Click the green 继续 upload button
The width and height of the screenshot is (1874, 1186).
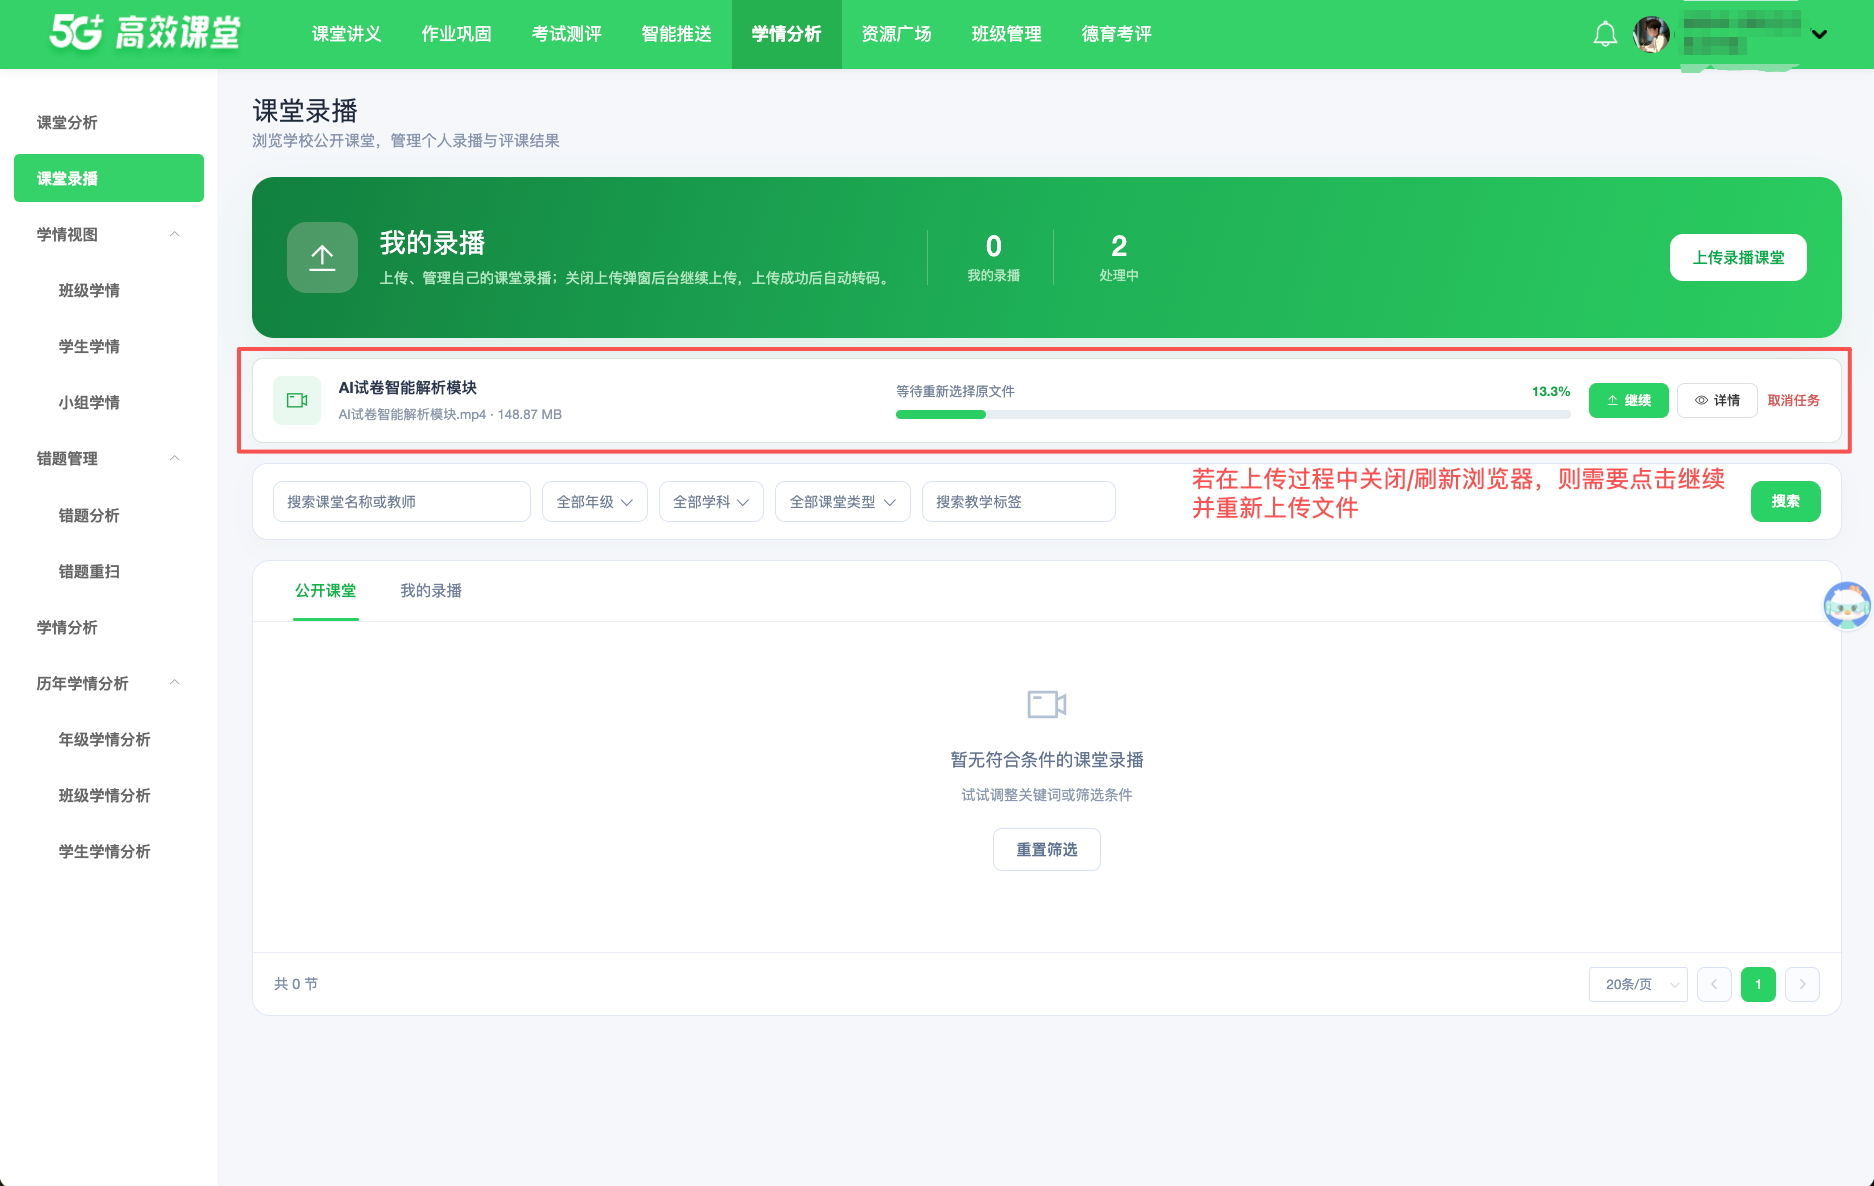click(1629, 400)
